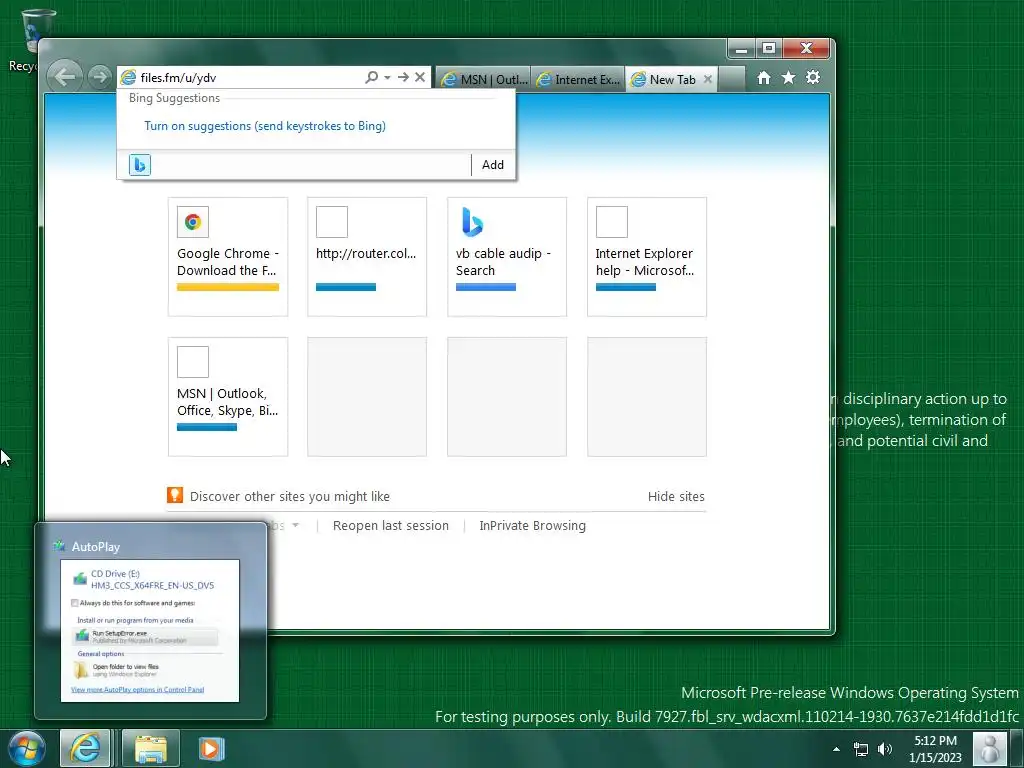This screenshot has height=768, width=1024.
Task: Click Add search provider button
Action: (x=492, y=165)
